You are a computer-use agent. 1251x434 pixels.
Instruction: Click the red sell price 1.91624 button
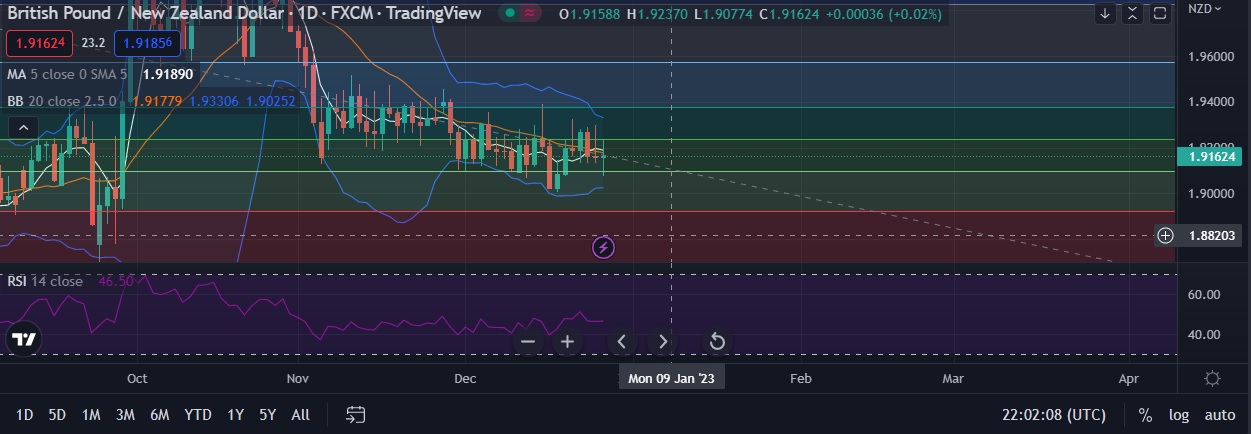coord(39,44)
